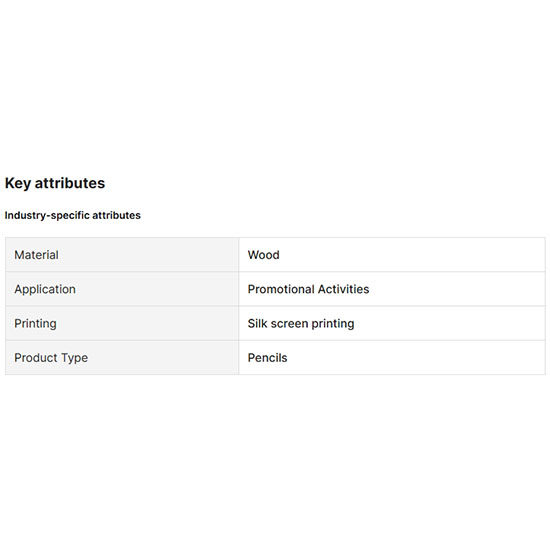Click the lowercase word printing in value column

click(x=333, y=324)
